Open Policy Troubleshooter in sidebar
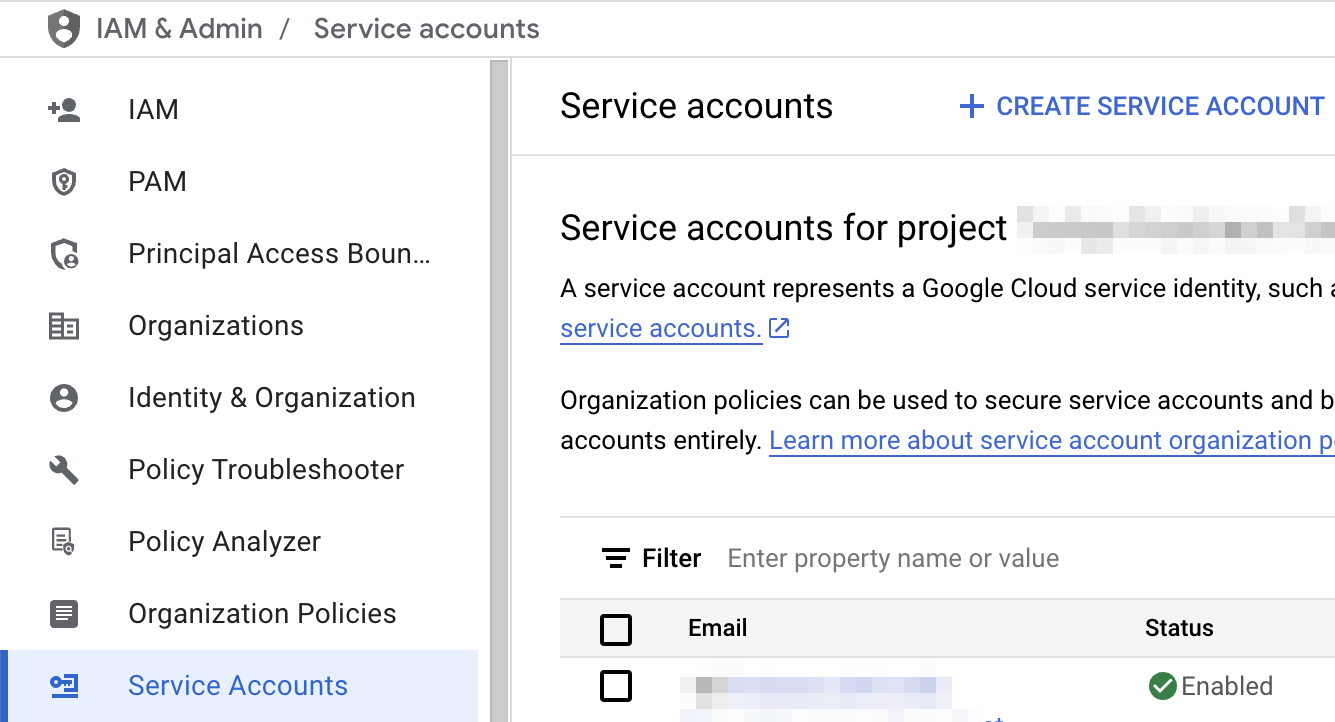Image resolution: width=1335 pixels, height=722 pixels. [266, 470]
